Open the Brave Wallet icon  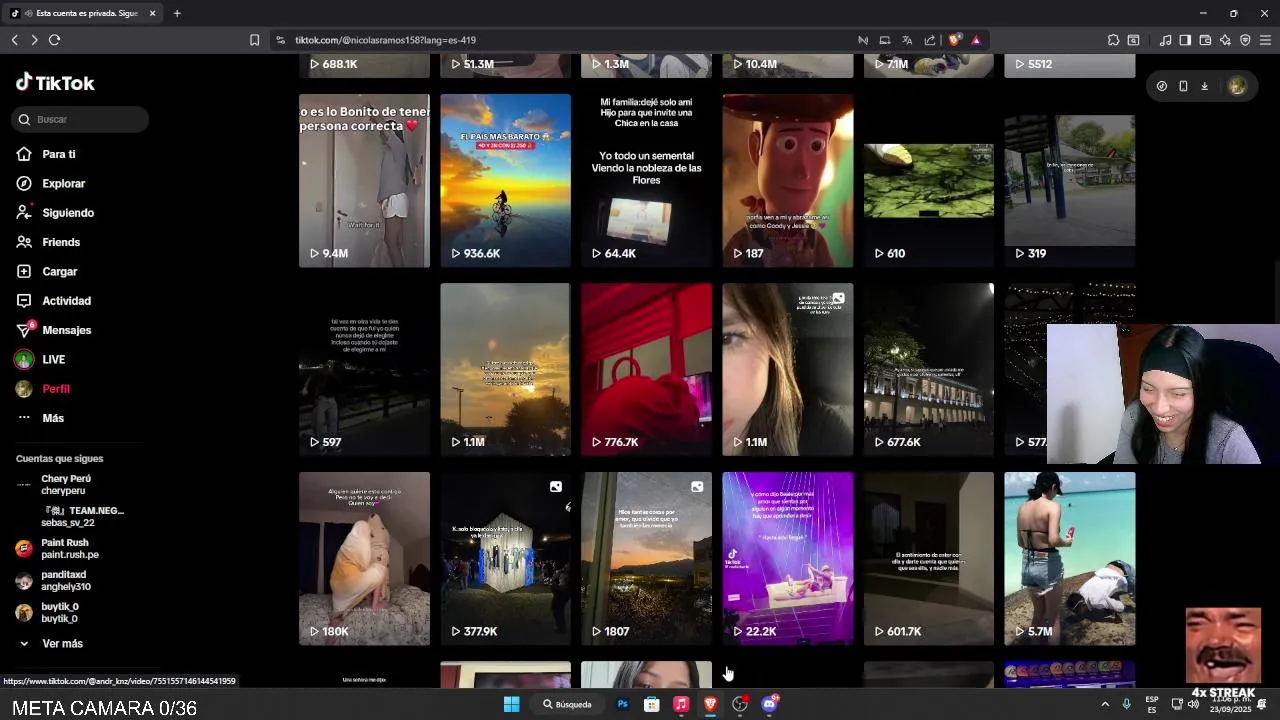click(1205, 40)
